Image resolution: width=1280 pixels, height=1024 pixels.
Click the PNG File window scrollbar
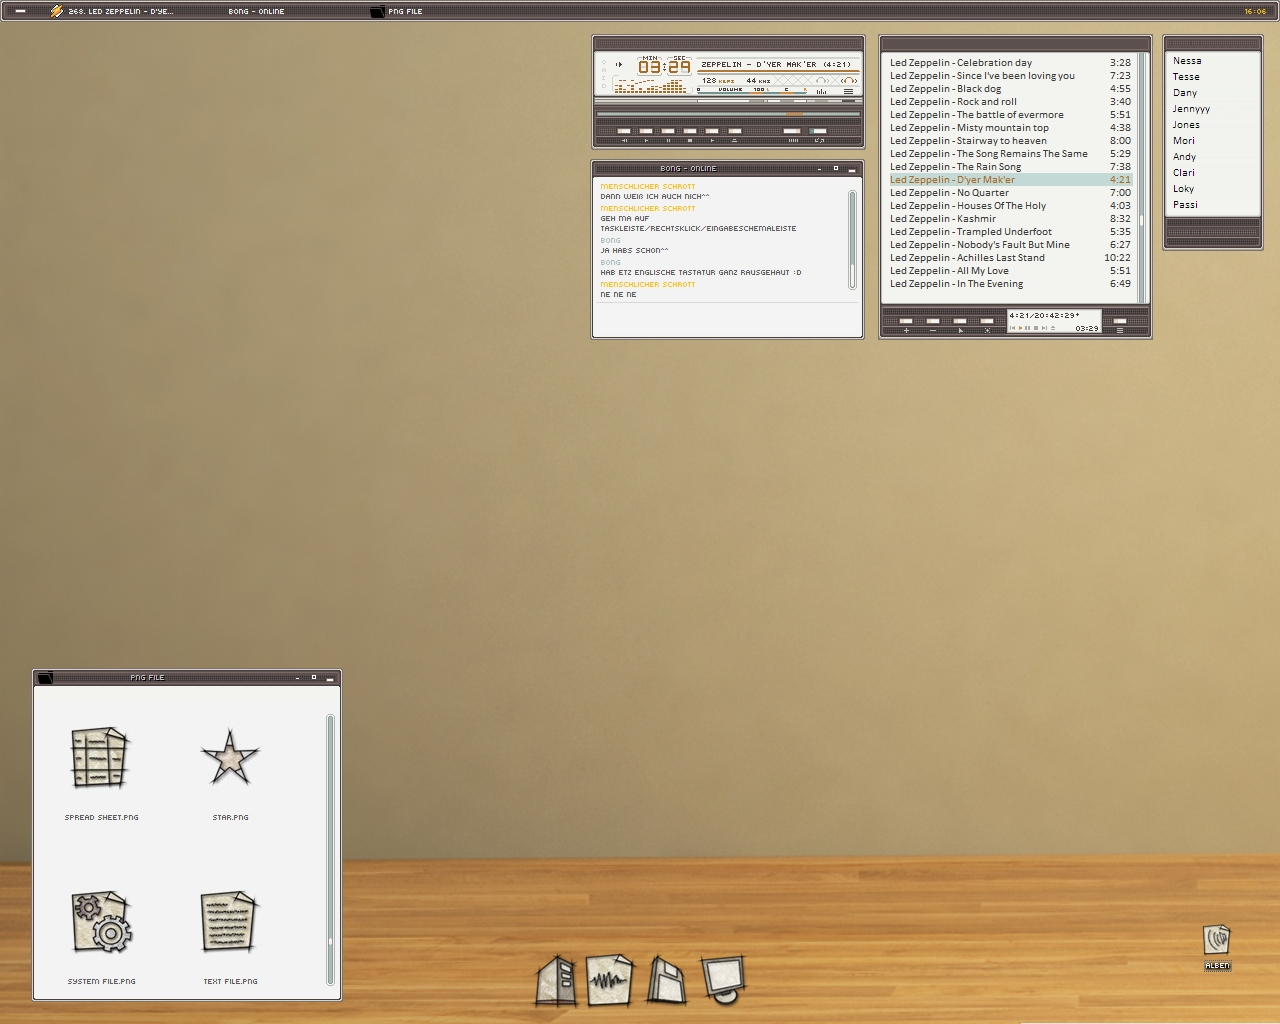click(x=330, y=850)
